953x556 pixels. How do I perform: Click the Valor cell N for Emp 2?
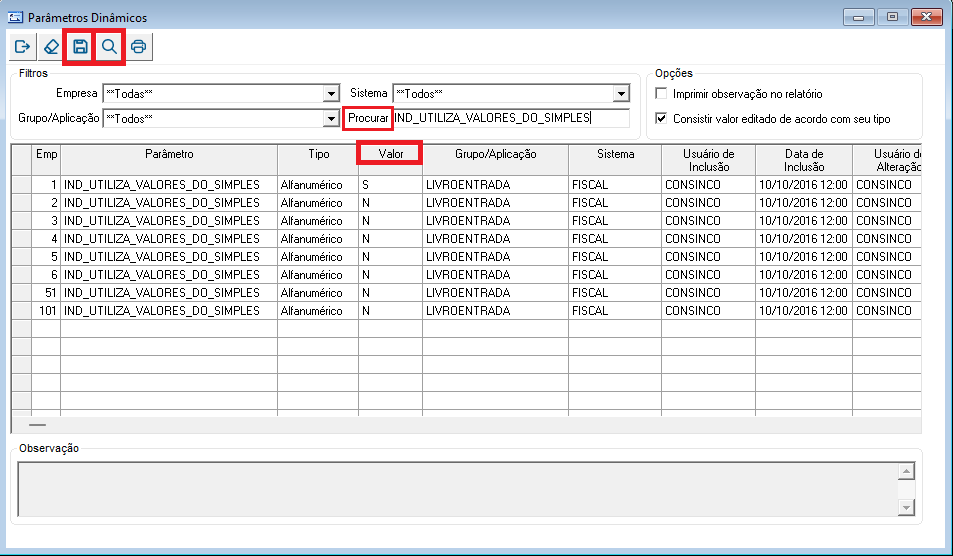pyautogui.click(x=390, y=203)
